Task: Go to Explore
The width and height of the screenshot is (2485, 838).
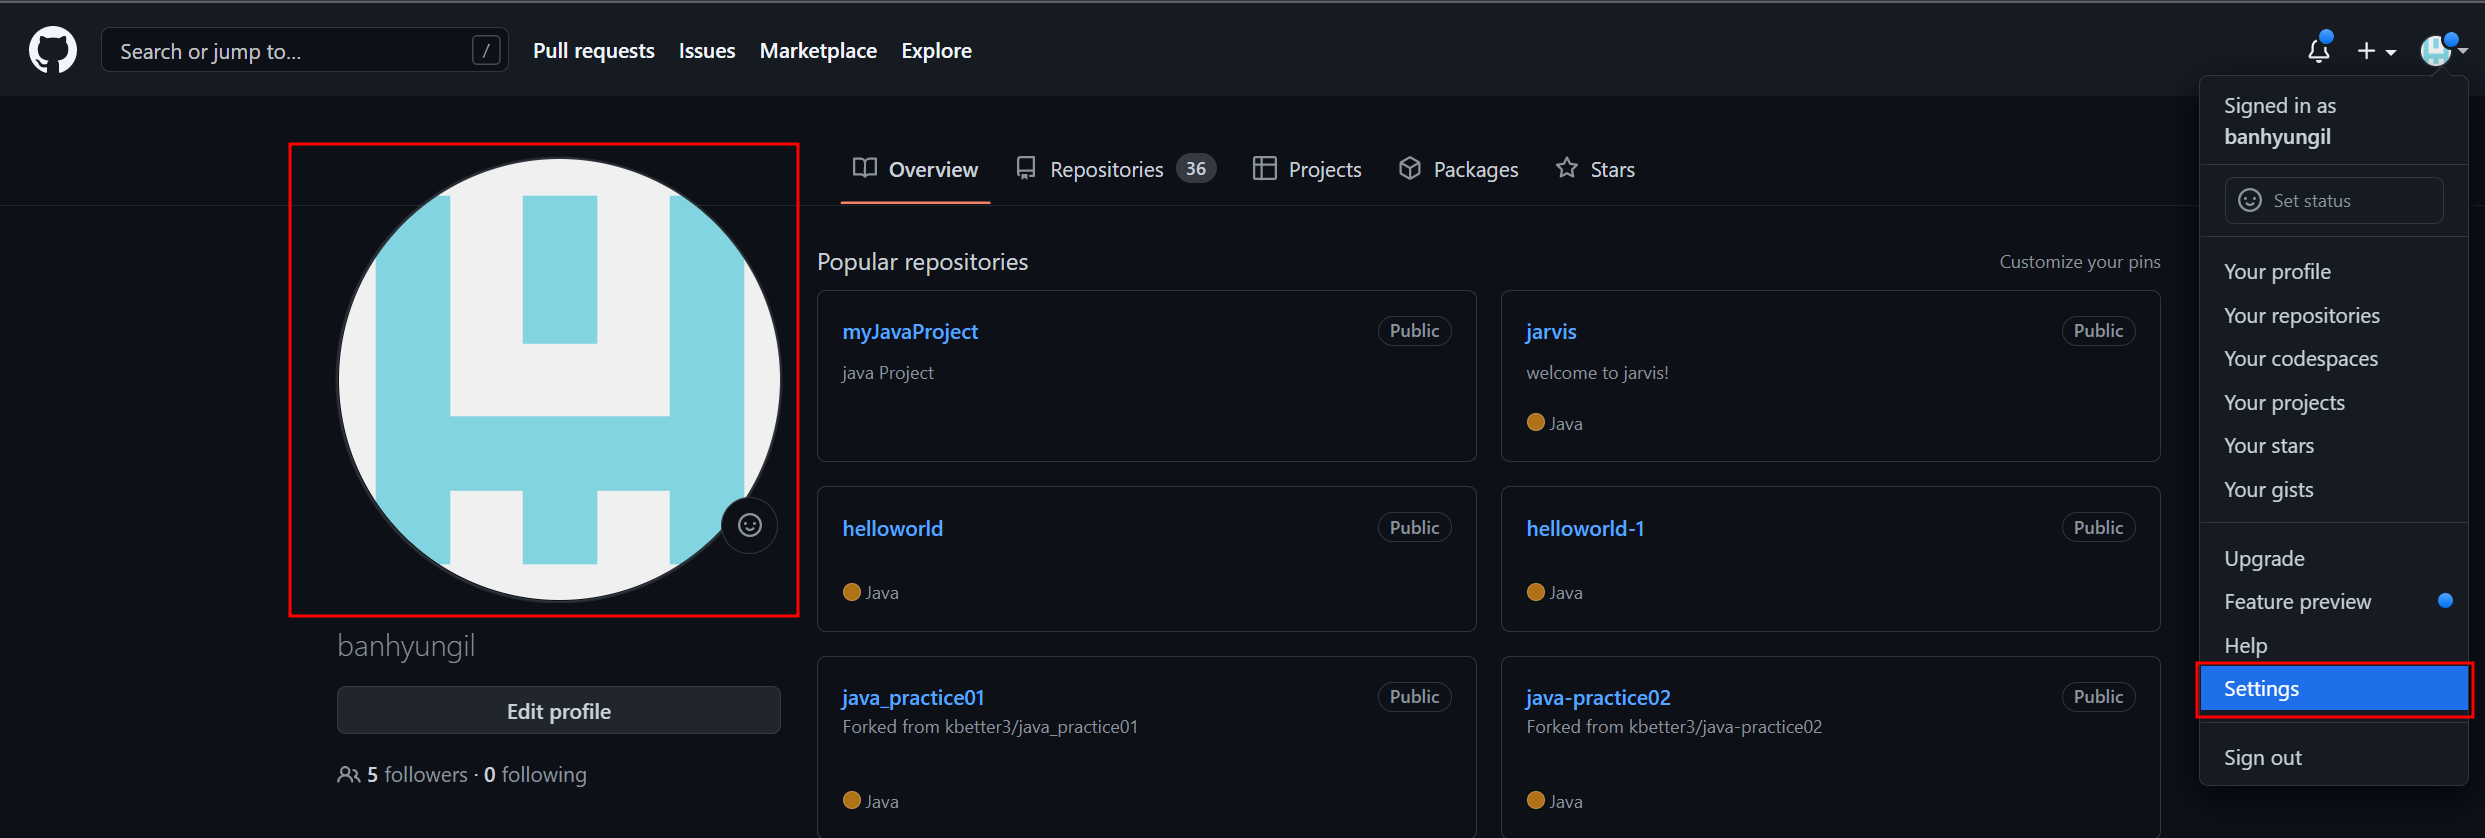Action: click(936, 51)
